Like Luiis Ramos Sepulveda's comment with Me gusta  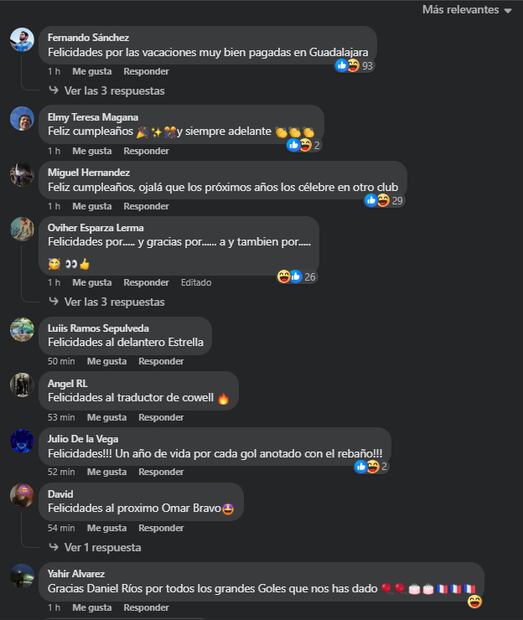(x=107, y=361)
